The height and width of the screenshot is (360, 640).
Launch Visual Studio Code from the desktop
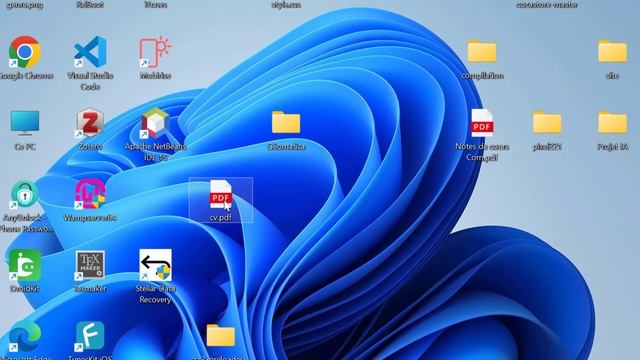coord(90,52)
